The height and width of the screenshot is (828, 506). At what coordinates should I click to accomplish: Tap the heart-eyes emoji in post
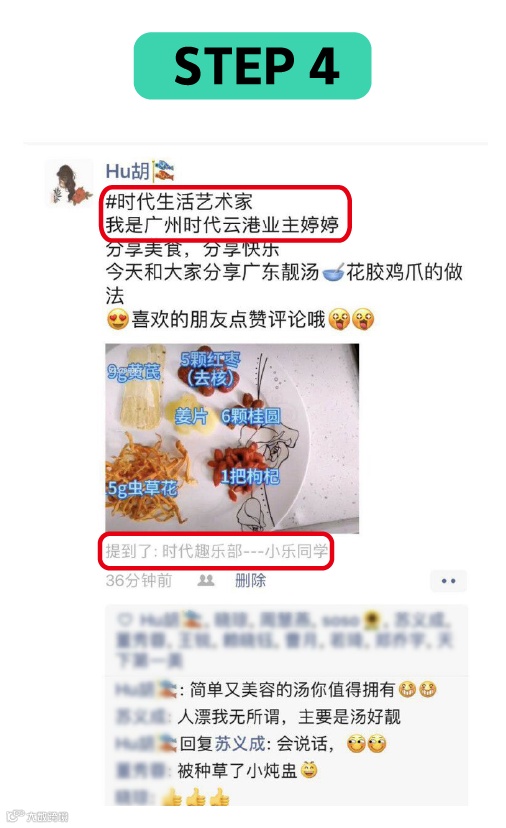coord(118,319)
